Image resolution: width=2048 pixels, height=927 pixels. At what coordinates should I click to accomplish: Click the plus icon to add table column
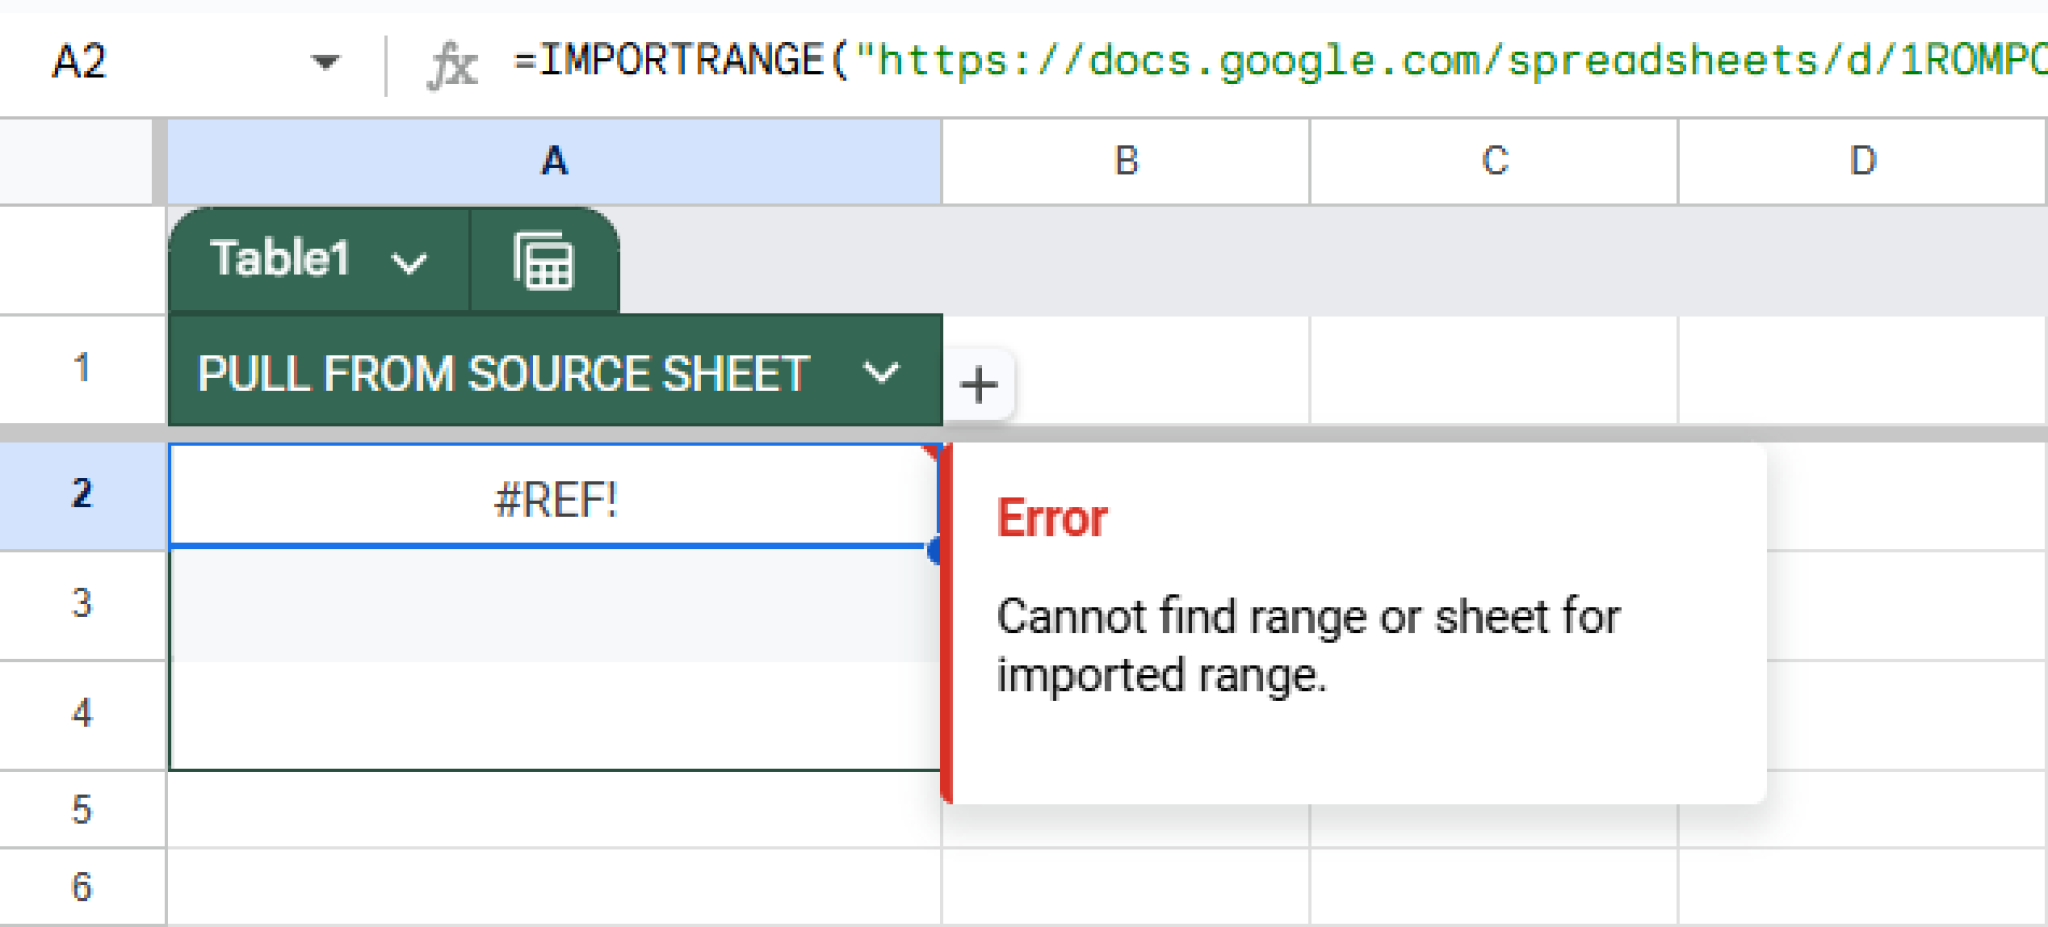click(x=978, y=385)
